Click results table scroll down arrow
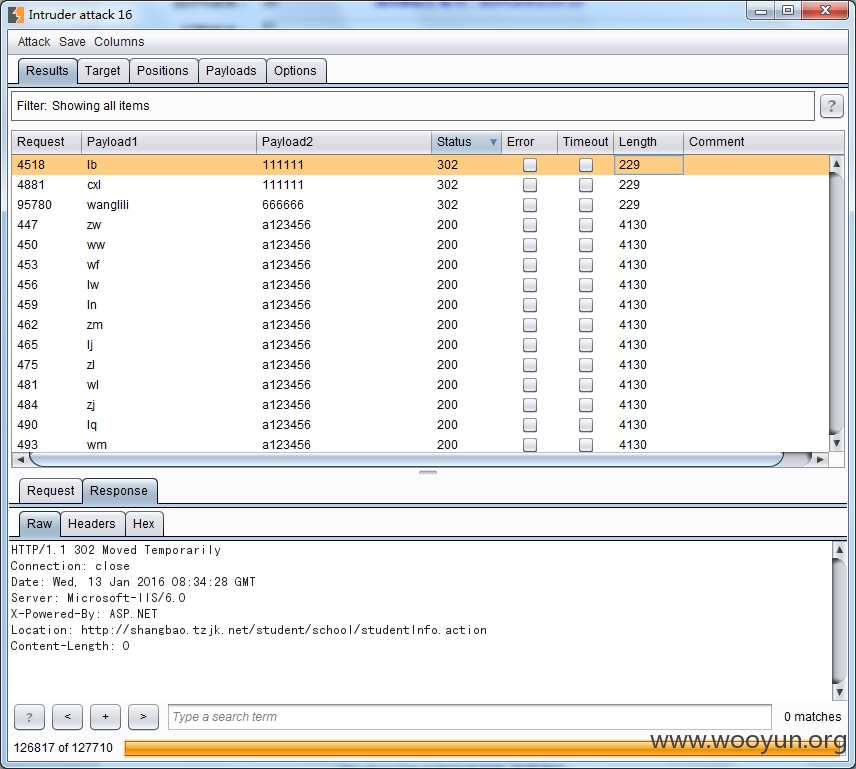 [x=836, y=443]
